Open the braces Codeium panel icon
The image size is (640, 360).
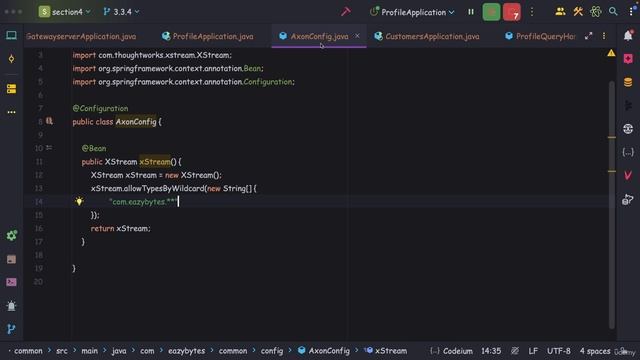click(x=628, y=153)
